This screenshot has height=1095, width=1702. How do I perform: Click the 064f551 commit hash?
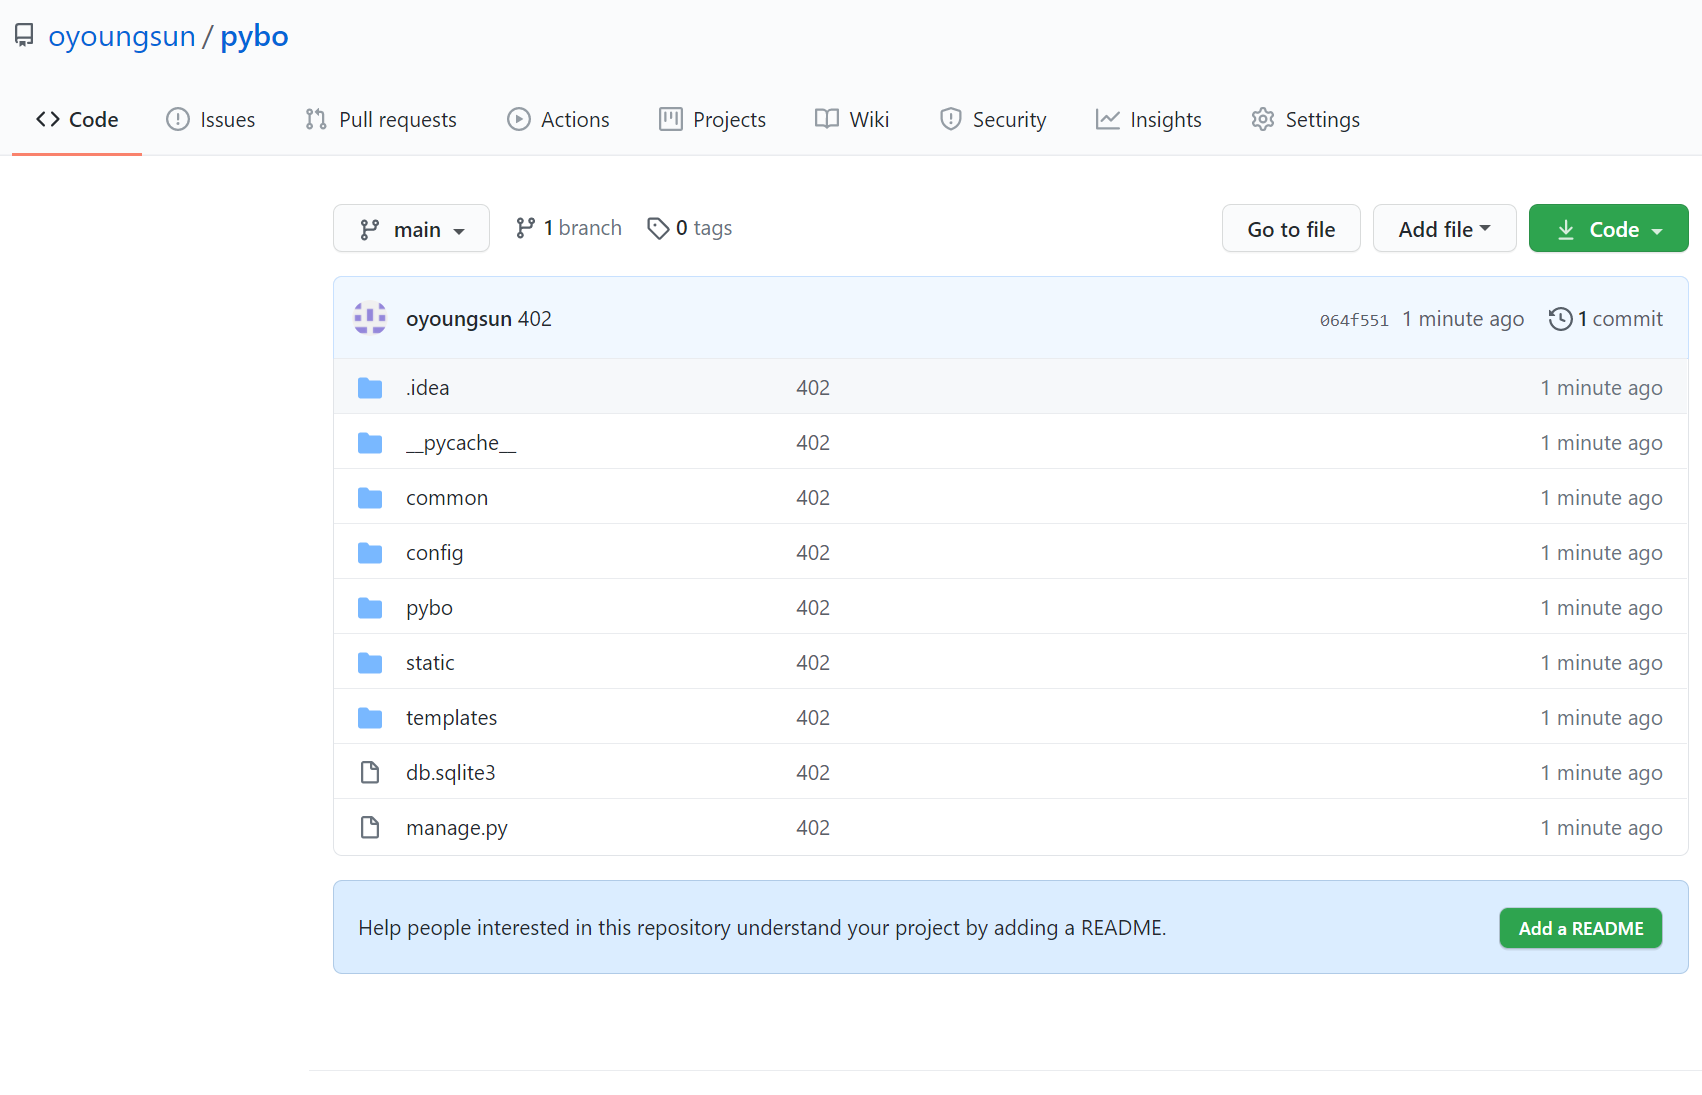click(x=1353, y=319)
